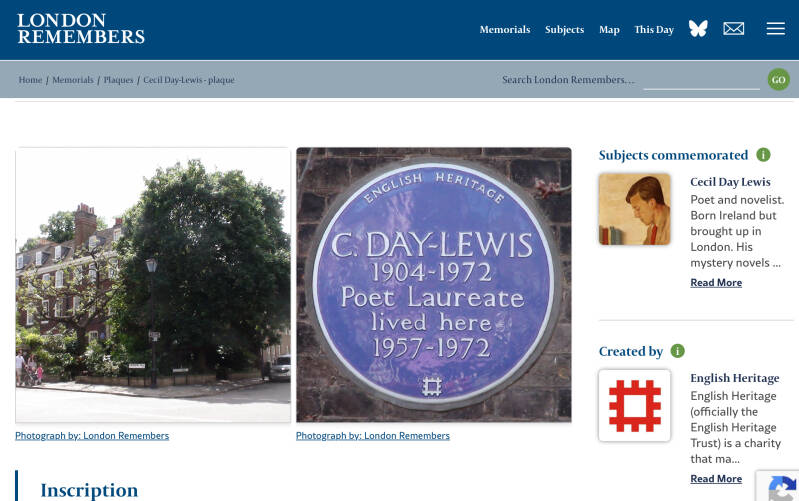Select Map in the top navigation
The width and height of the screenshot is (799, 501).
click(x=609, y=30)
